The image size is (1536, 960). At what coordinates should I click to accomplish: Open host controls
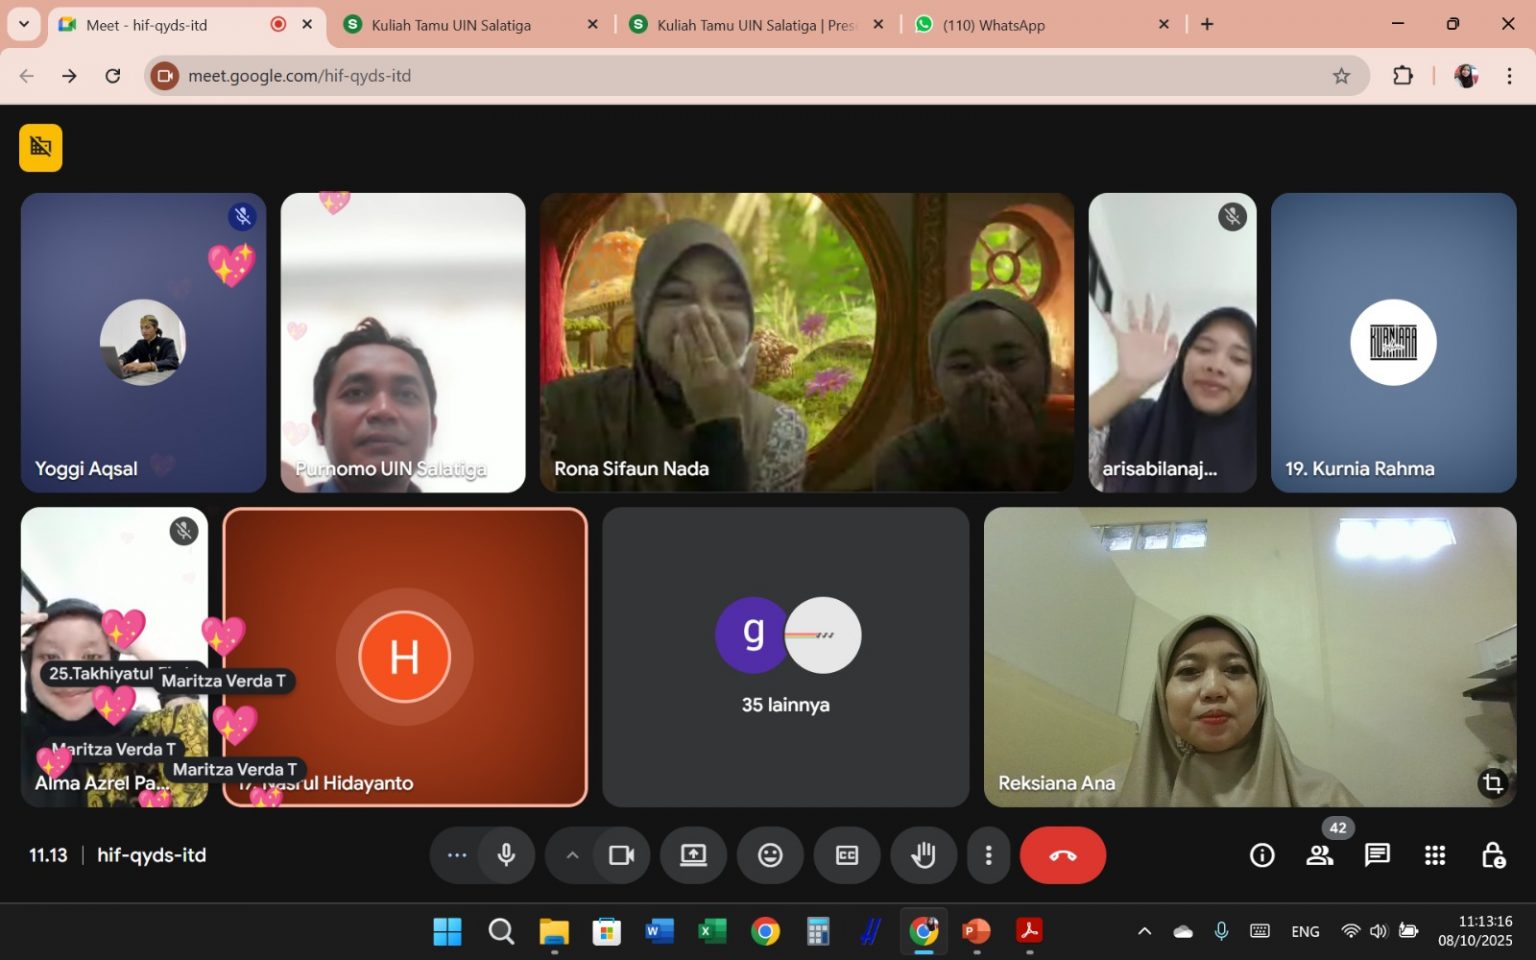click(x=1494, y=855)
